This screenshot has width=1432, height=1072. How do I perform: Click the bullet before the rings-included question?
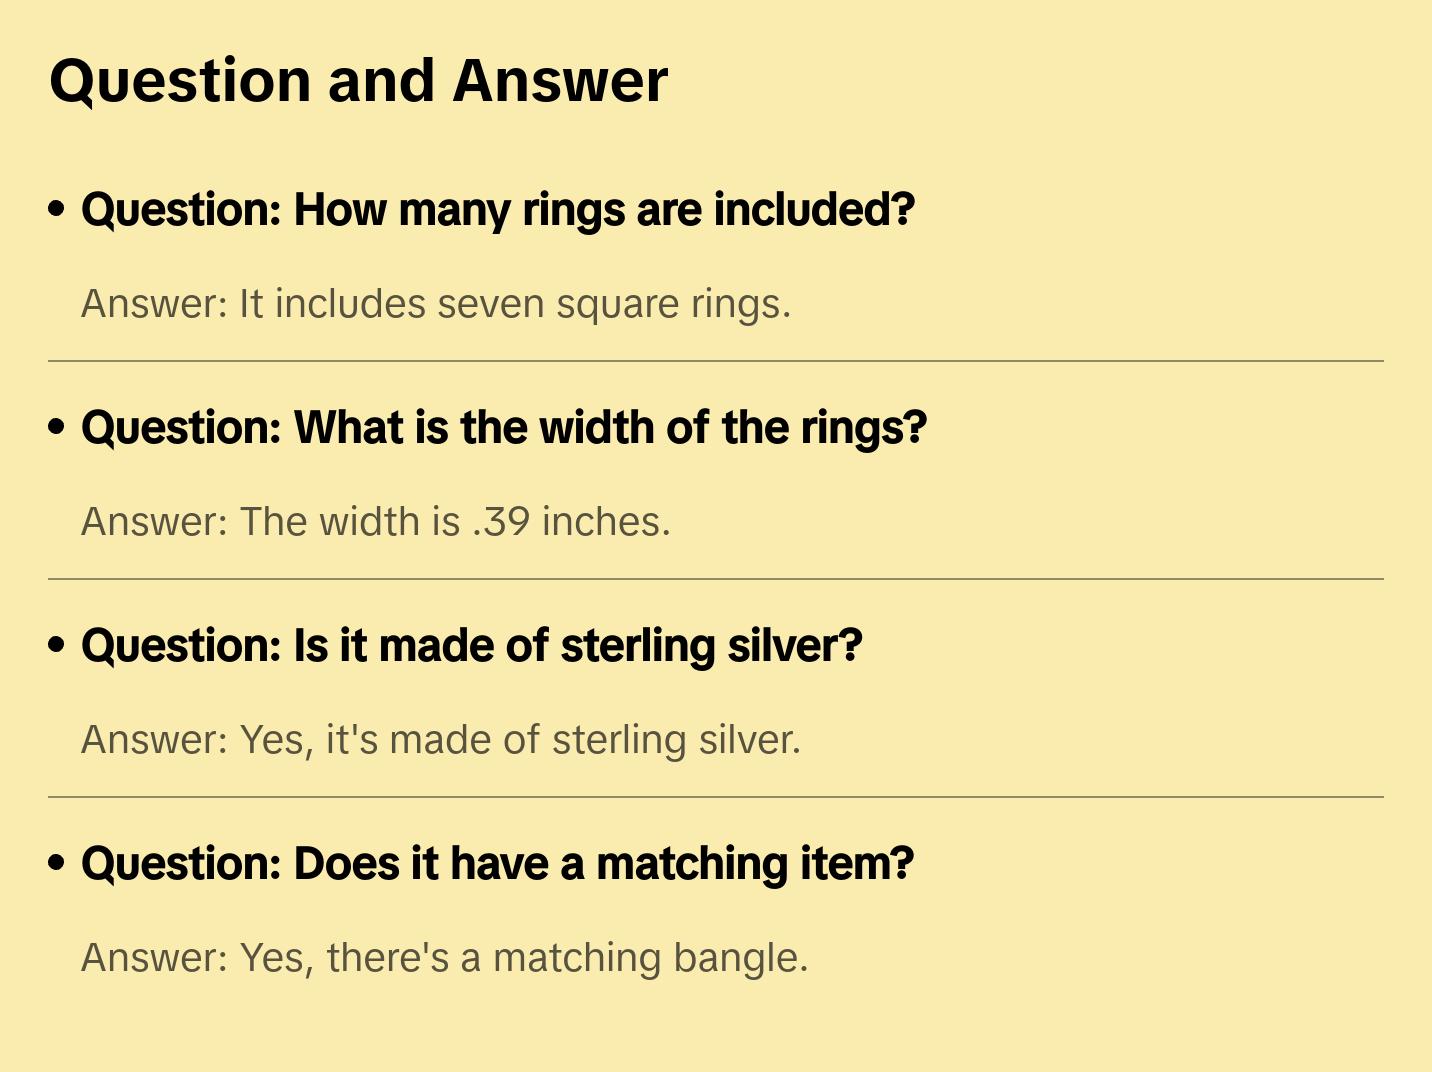pyautogui.click(x=57, y=209)
